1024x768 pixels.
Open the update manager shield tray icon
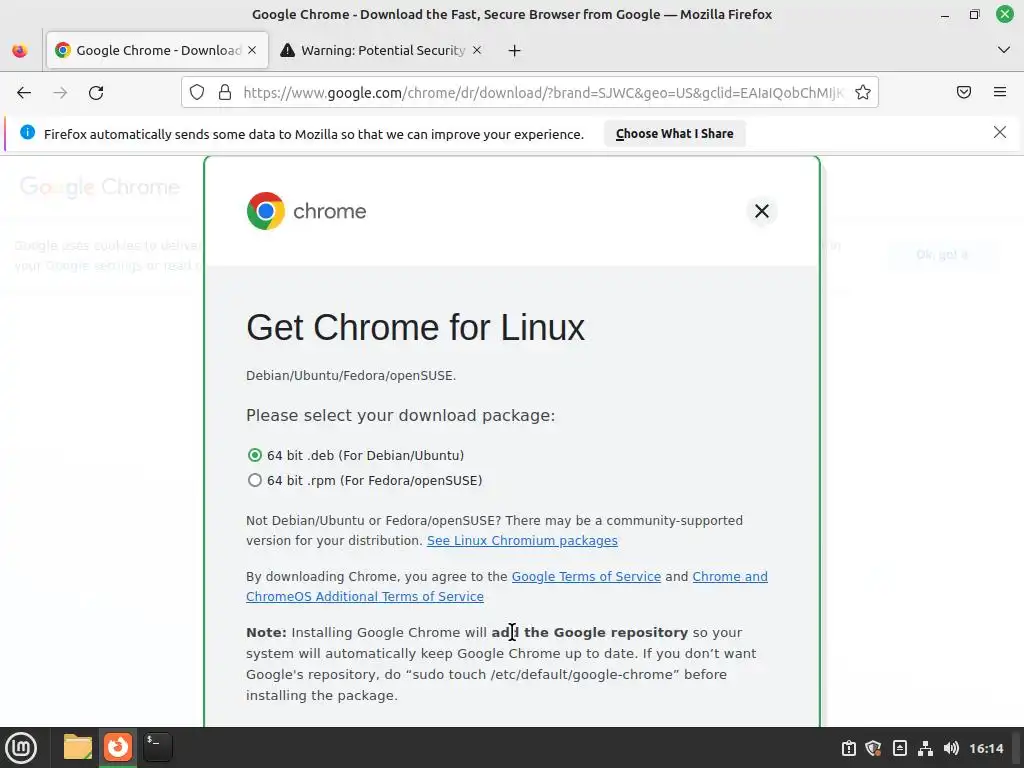874,748
